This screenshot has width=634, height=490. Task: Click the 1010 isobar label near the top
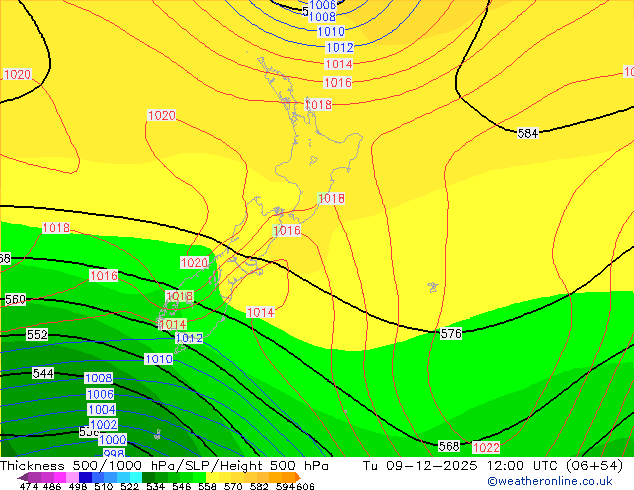tap(331, 32)
